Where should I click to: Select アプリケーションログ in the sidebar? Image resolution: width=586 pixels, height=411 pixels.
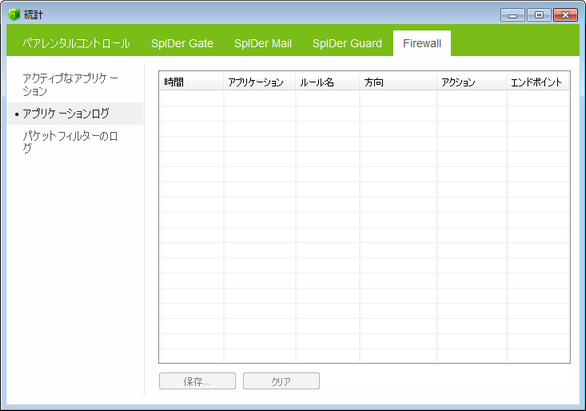(75, 114)
